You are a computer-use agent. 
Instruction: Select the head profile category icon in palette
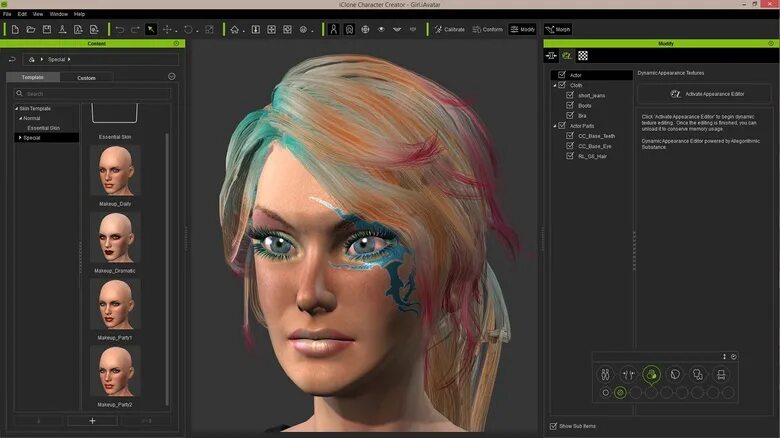pos(675,374)
